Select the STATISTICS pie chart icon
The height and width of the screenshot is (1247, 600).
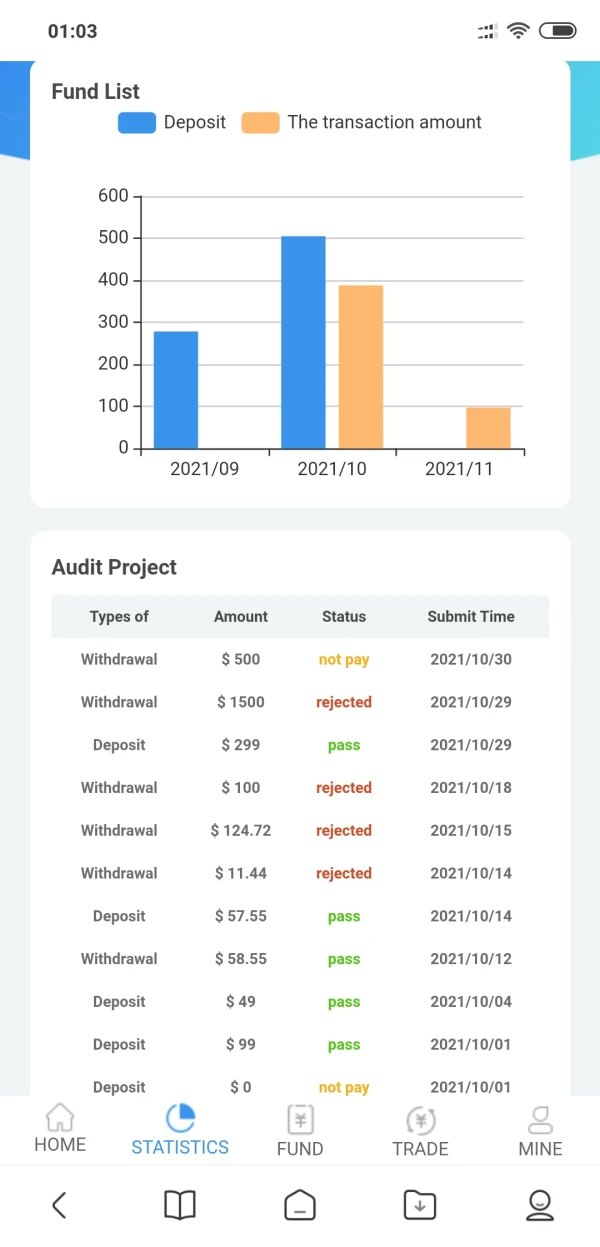[x=180, y=1118]
